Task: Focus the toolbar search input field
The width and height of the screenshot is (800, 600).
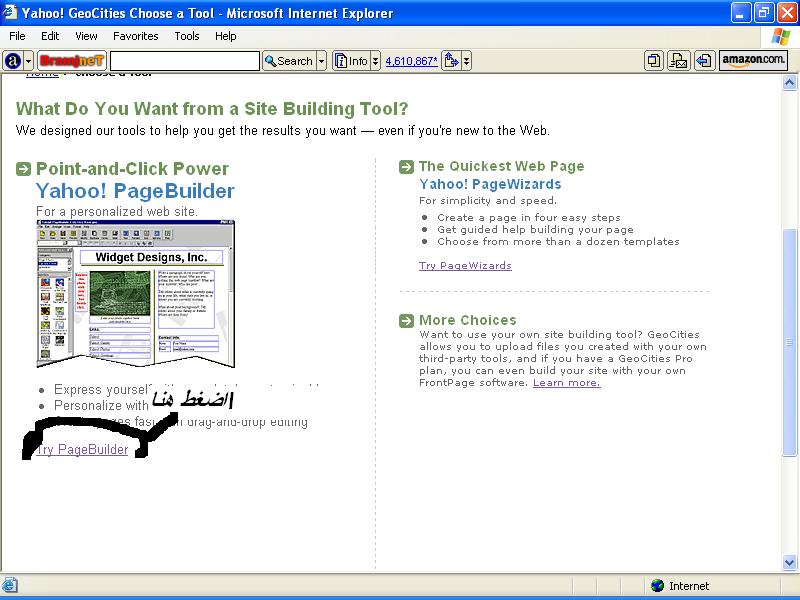Action: click(x=185, y=61)
